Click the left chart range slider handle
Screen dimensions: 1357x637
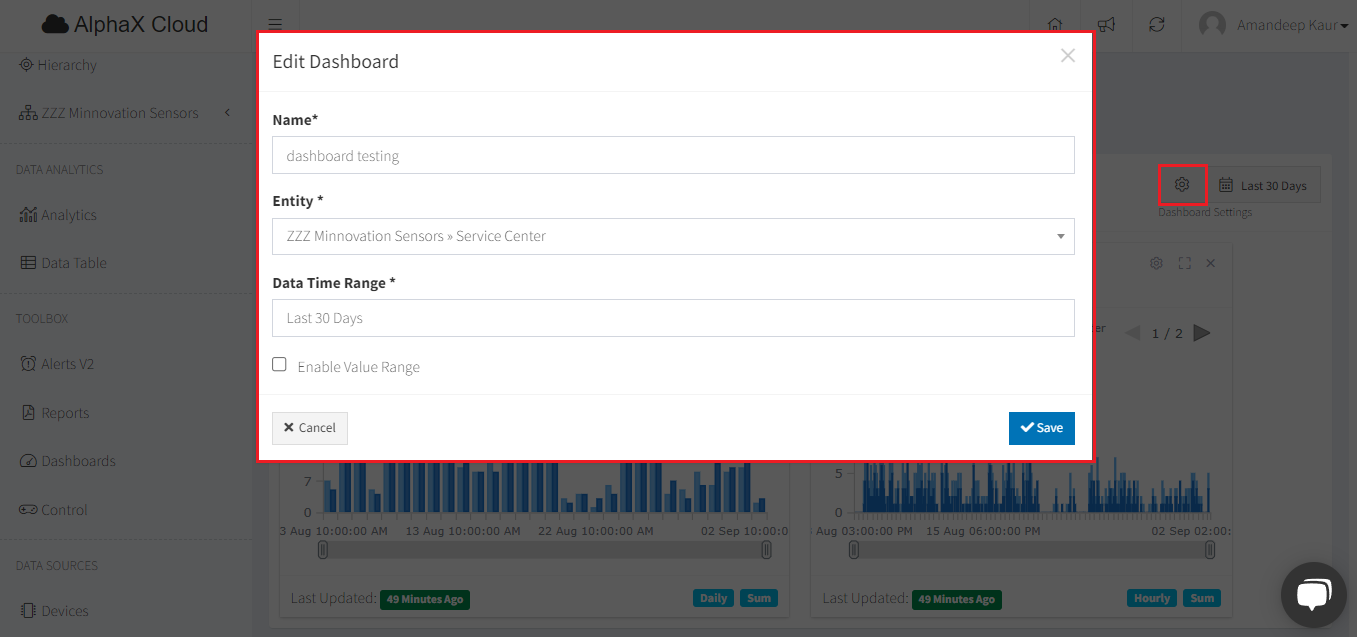click(323, 550)
